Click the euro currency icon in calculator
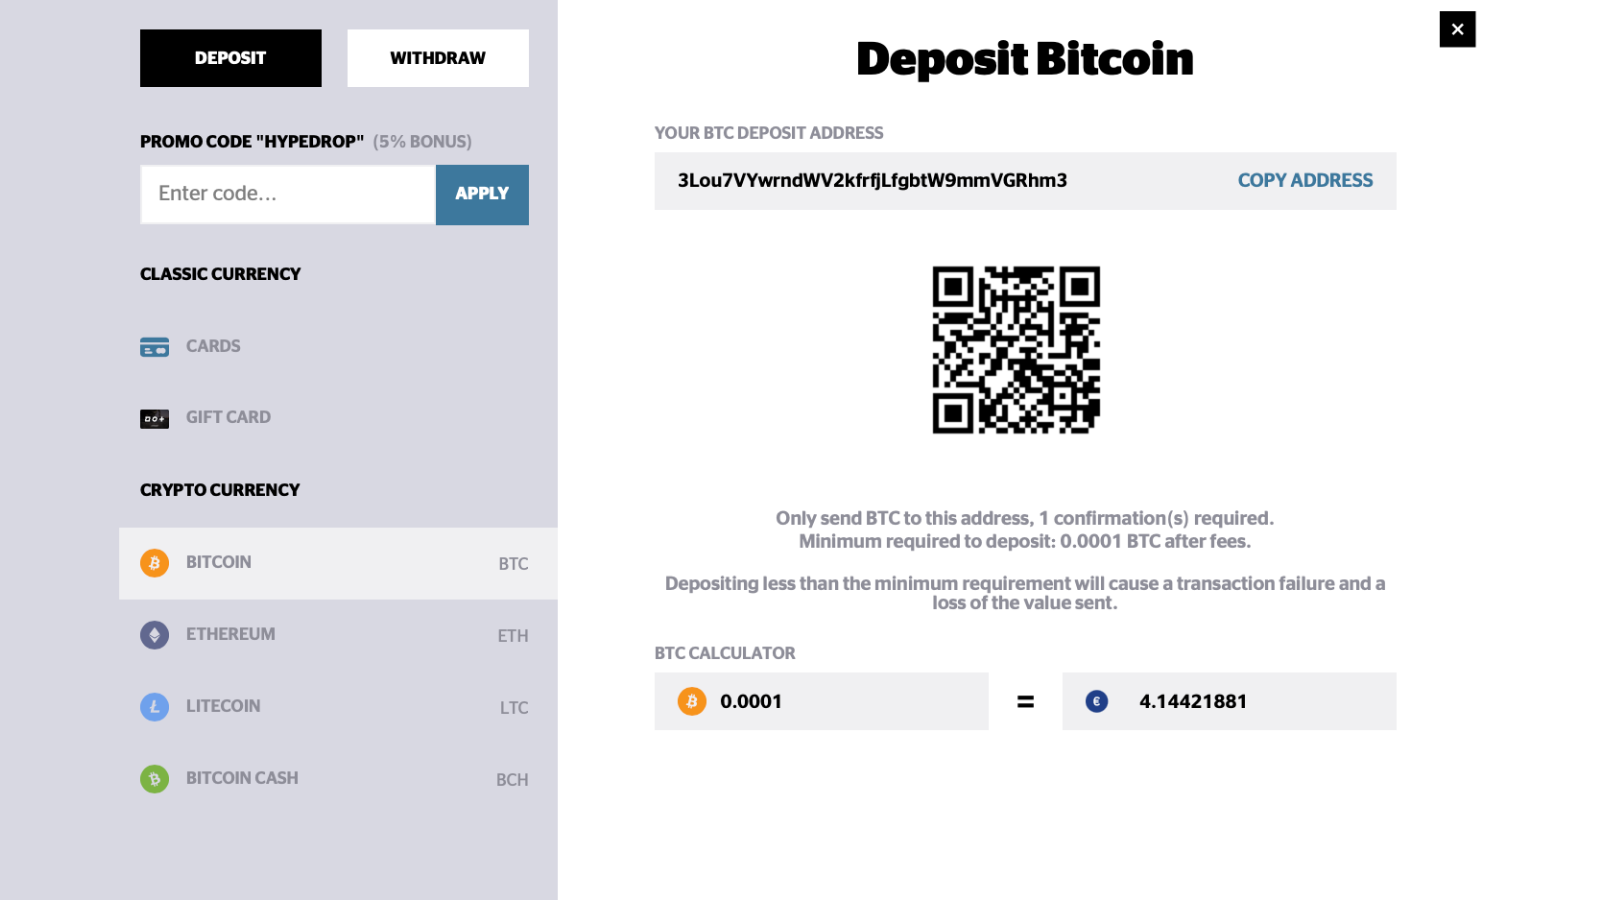This screenshot has height=900, width=1600. pyautogui.click(x=1097, y=701)
